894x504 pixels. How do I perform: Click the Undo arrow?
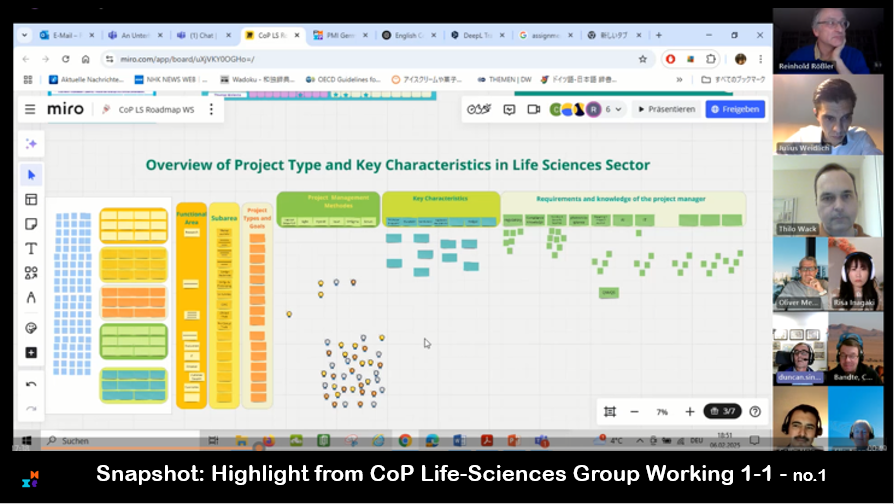(x=31, y=384)
